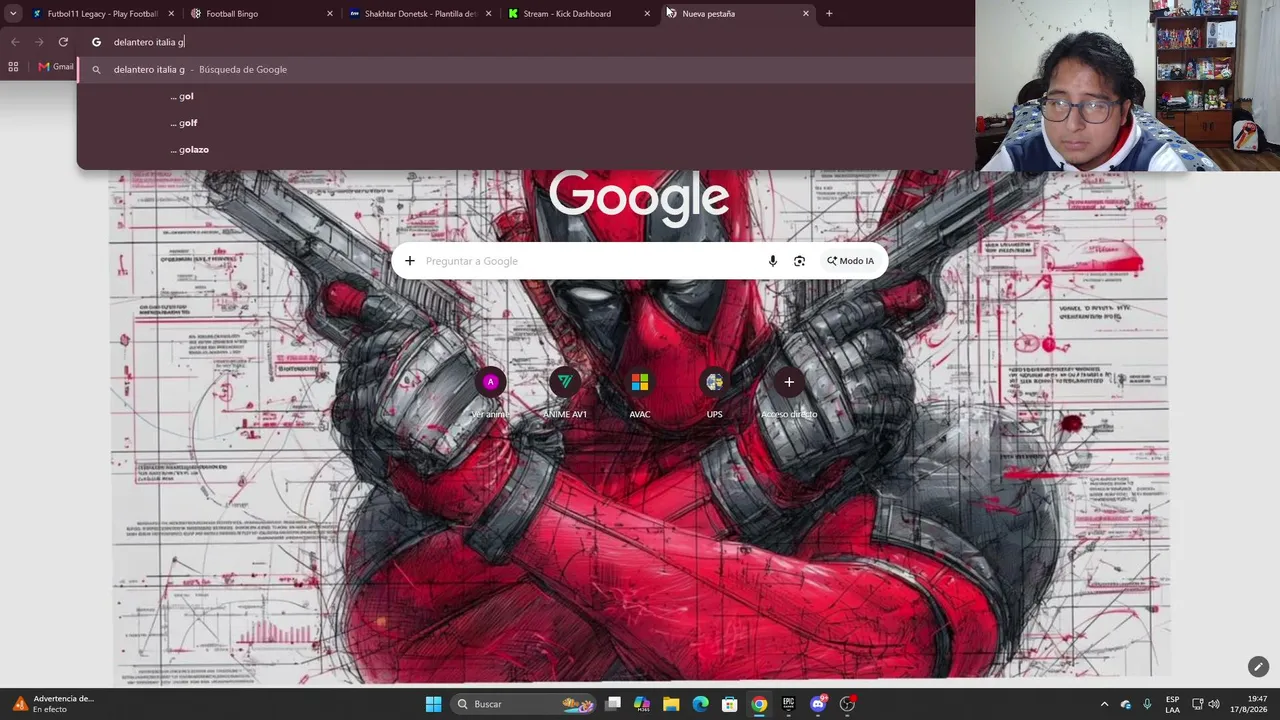This screenshot has height=720, width=1280.
Task: Open the tab search dropdown arrow
Action: 13,14
